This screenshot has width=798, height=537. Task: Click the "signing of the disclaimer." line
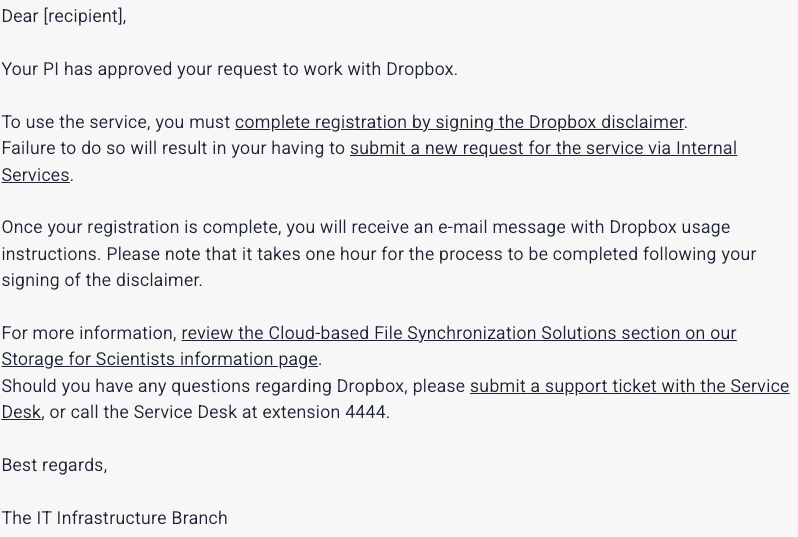[x=102, y=280]
